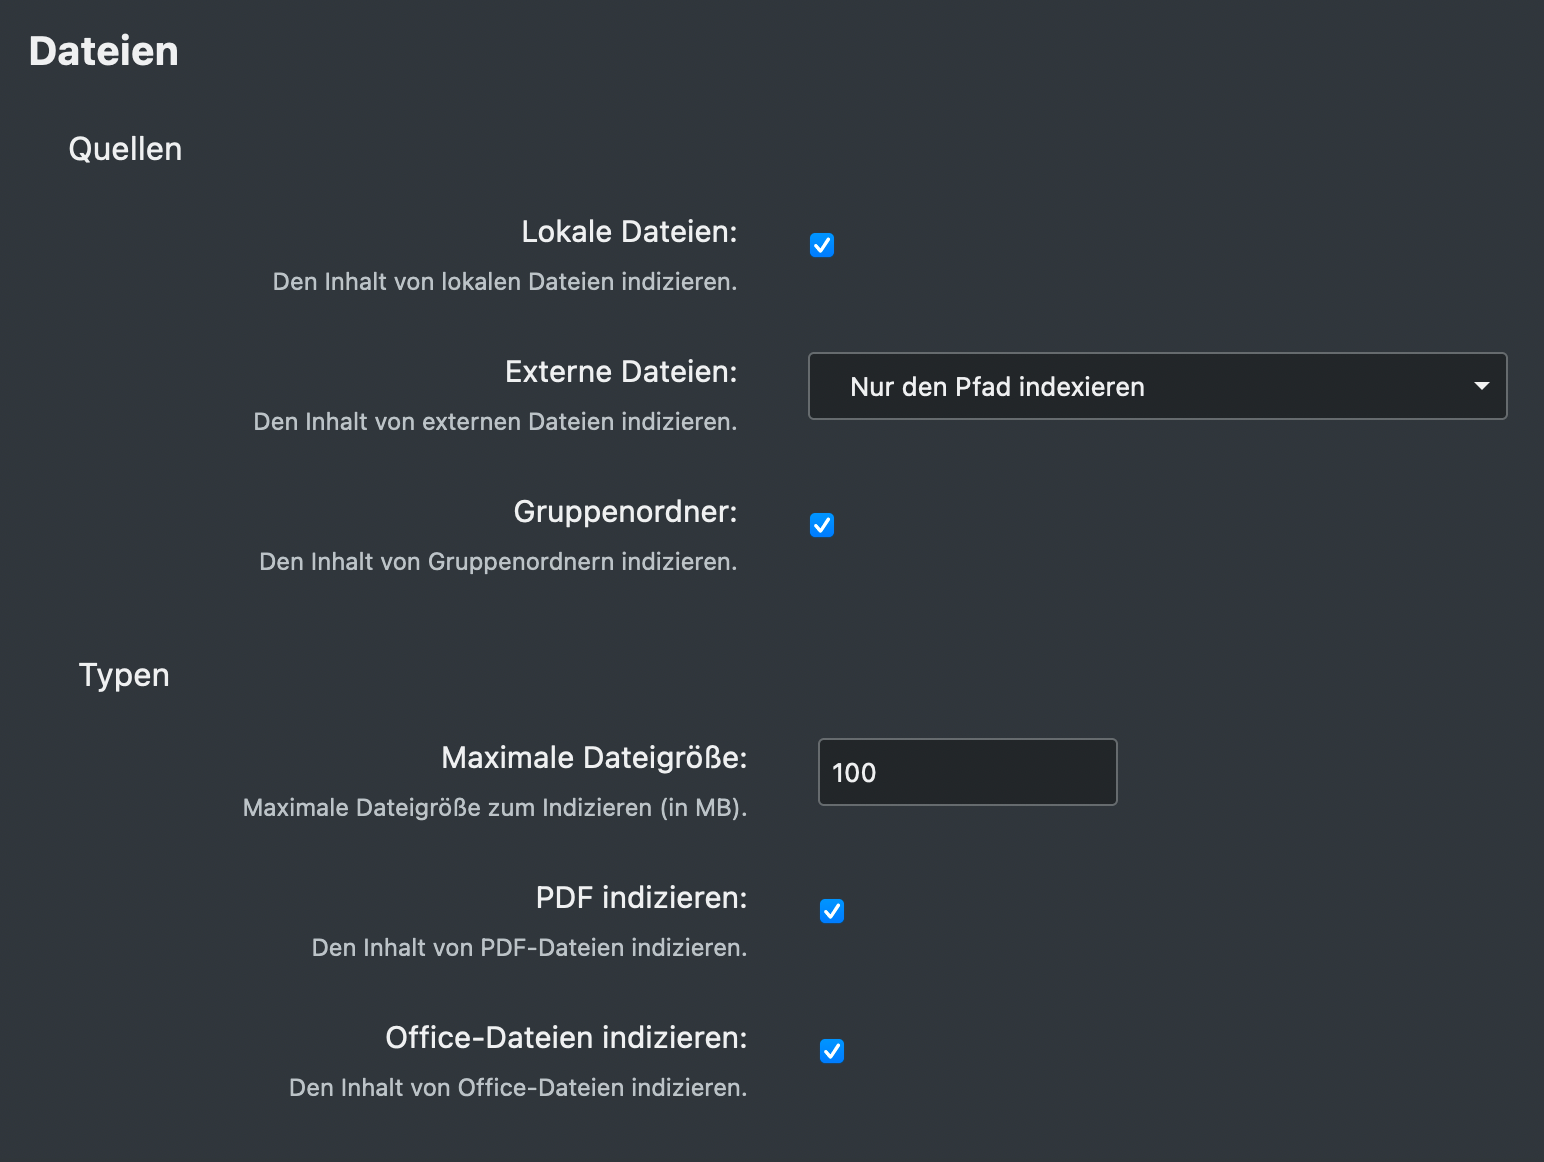
Task: Click the "Dateien" page heading
Action: (x=102, y=50)
